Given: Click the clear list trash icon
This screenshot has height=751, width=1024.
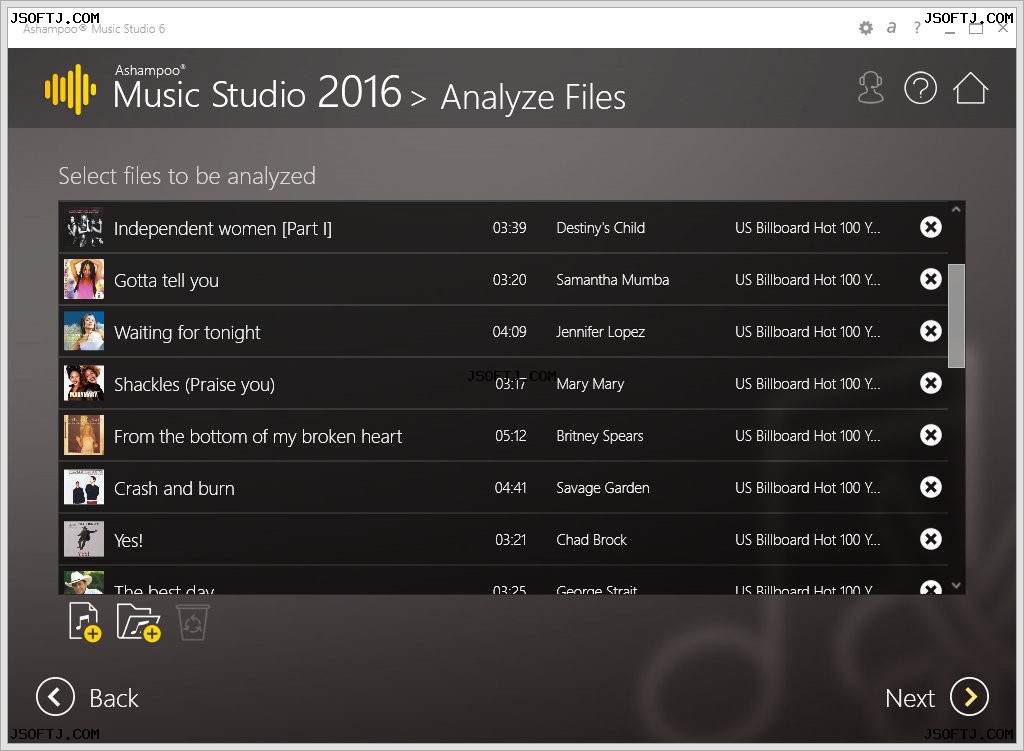Looking at the screenshot, I should coord(193,622).
